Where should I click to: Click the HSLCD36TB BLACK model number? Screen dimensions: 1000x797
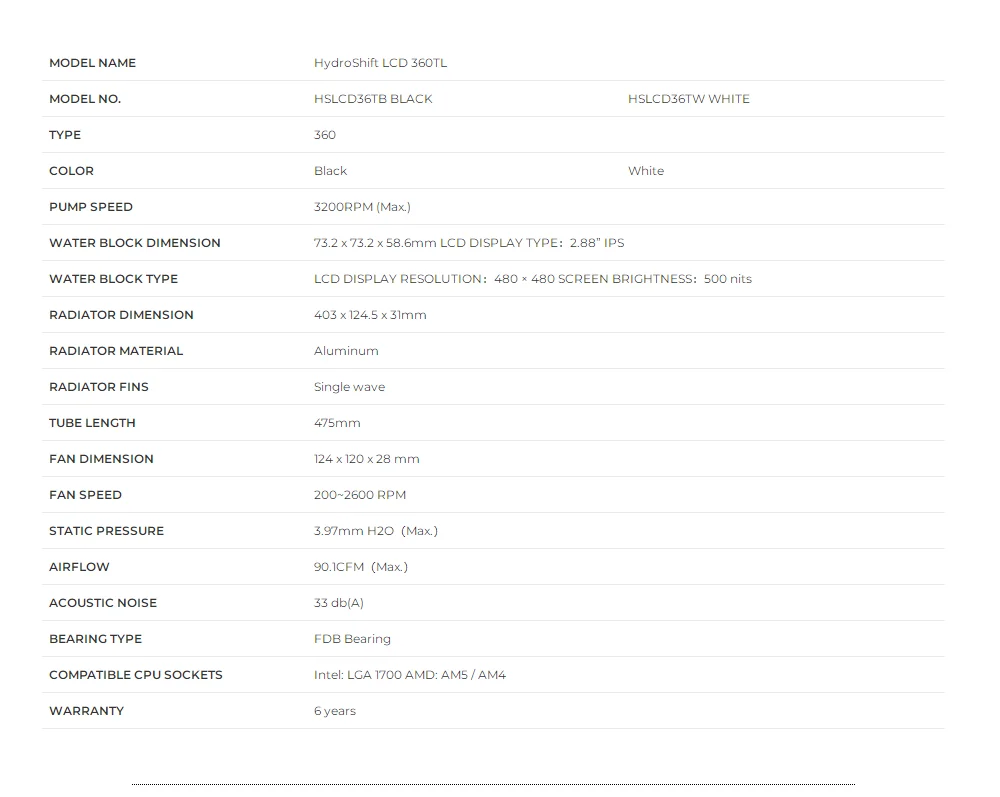[373, 99]
